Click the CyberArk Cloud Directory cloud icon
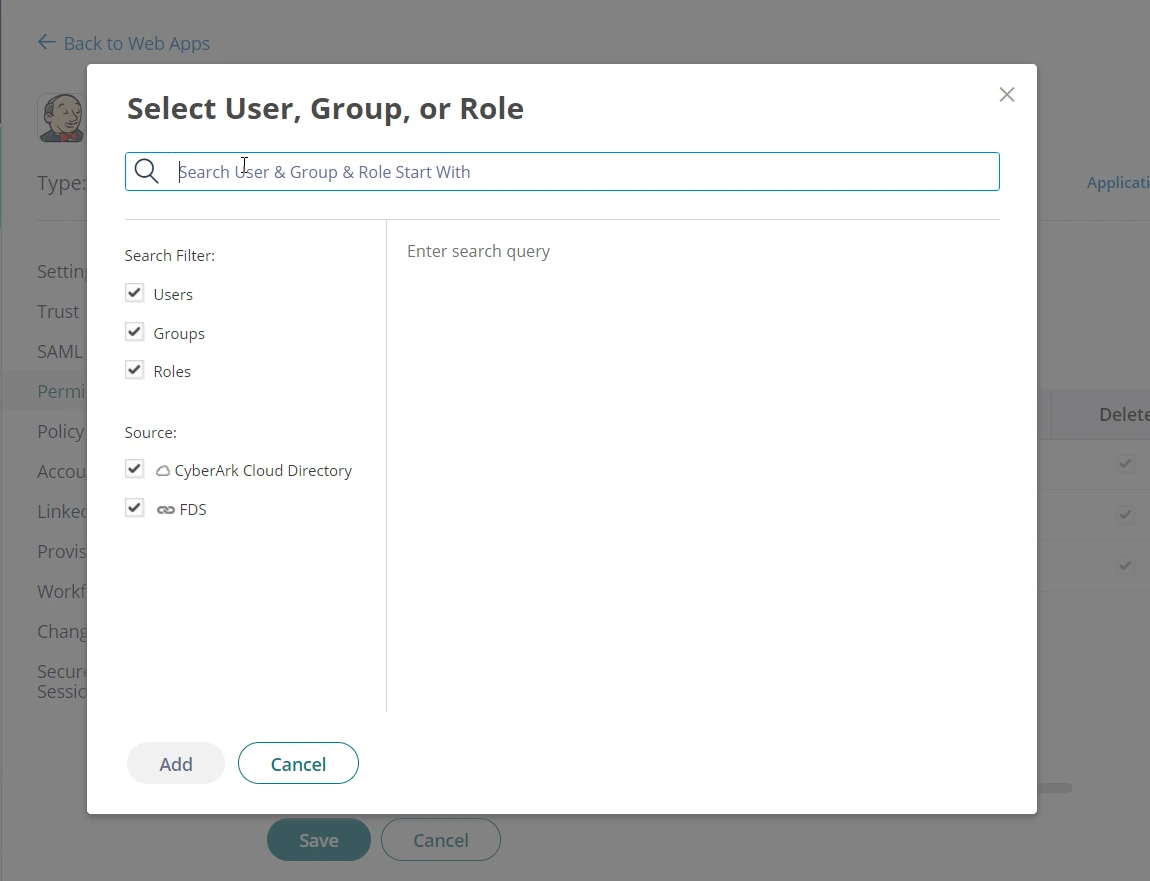This screenshot has width=1150, height=881. click(163, 471)
